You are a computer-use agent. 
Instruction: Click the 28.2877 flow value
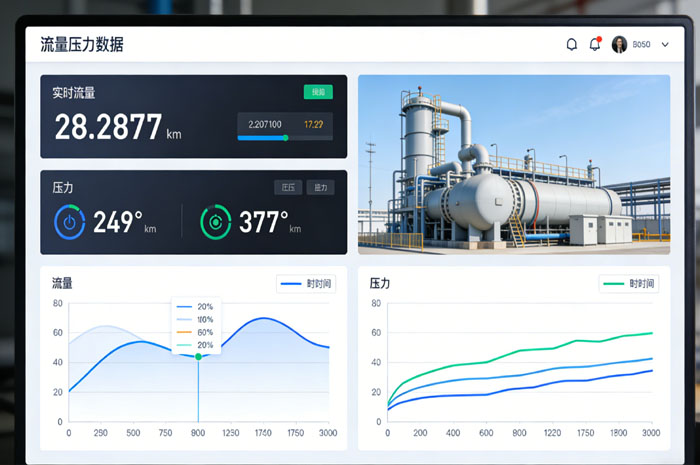(x=108, y=128)
